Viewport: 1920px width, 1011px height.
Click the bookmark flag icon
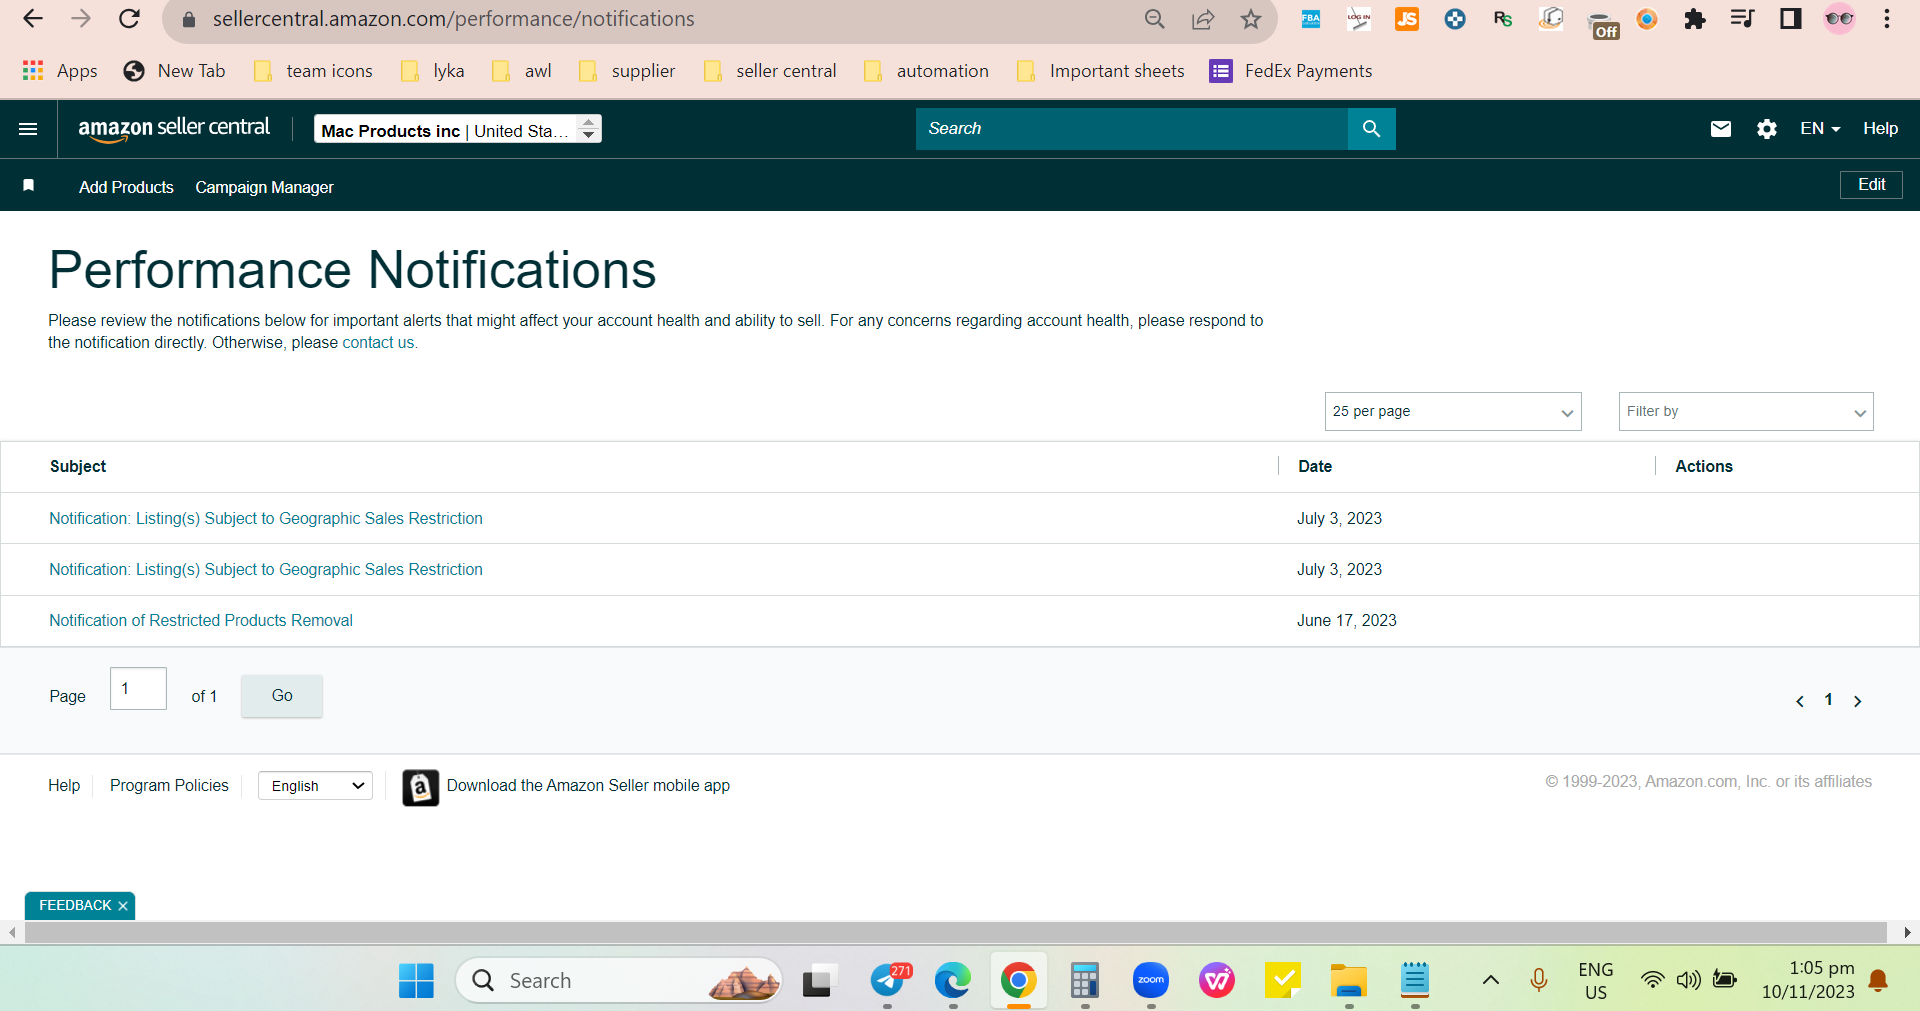(29, 186)
